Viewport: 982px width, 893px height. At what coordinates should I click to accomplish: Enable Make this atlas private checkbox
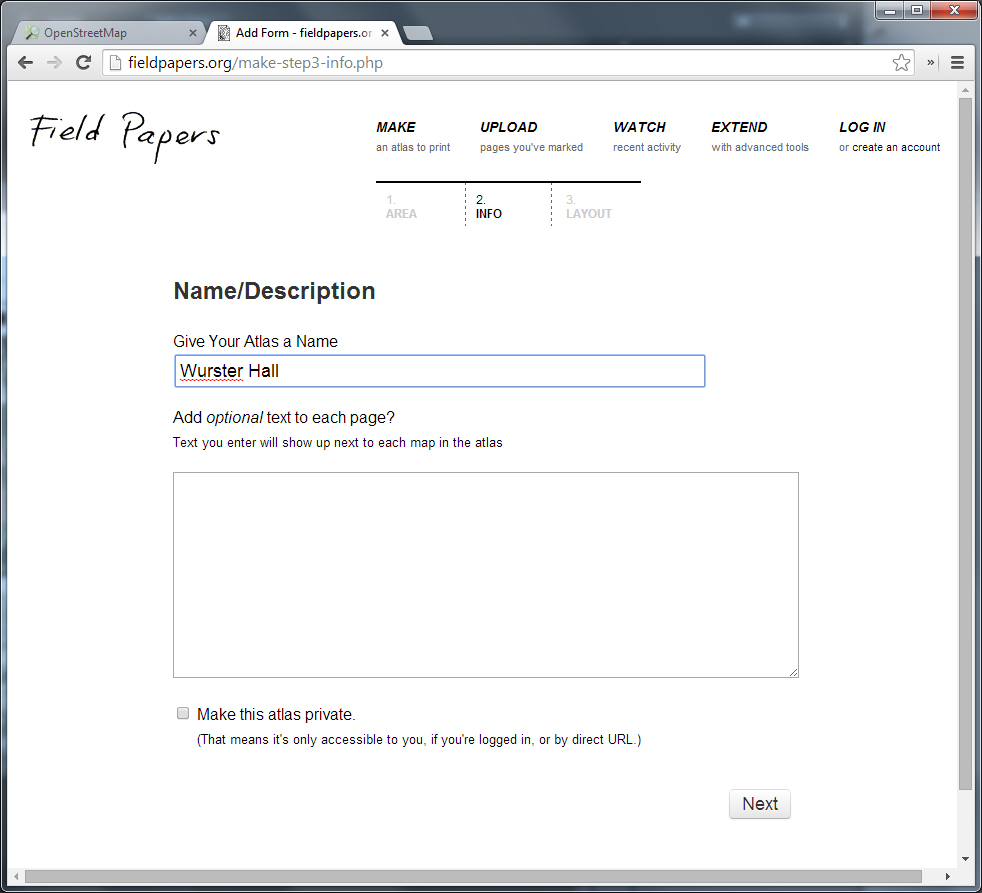(x=183, y=713)
